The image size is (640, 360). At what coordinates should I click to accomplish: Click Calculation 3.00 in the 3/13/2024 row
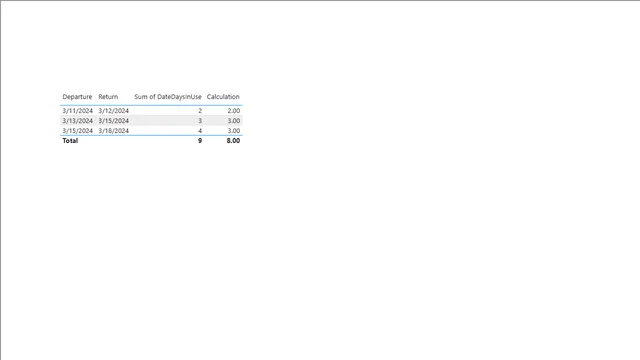[x=233, y=121]
